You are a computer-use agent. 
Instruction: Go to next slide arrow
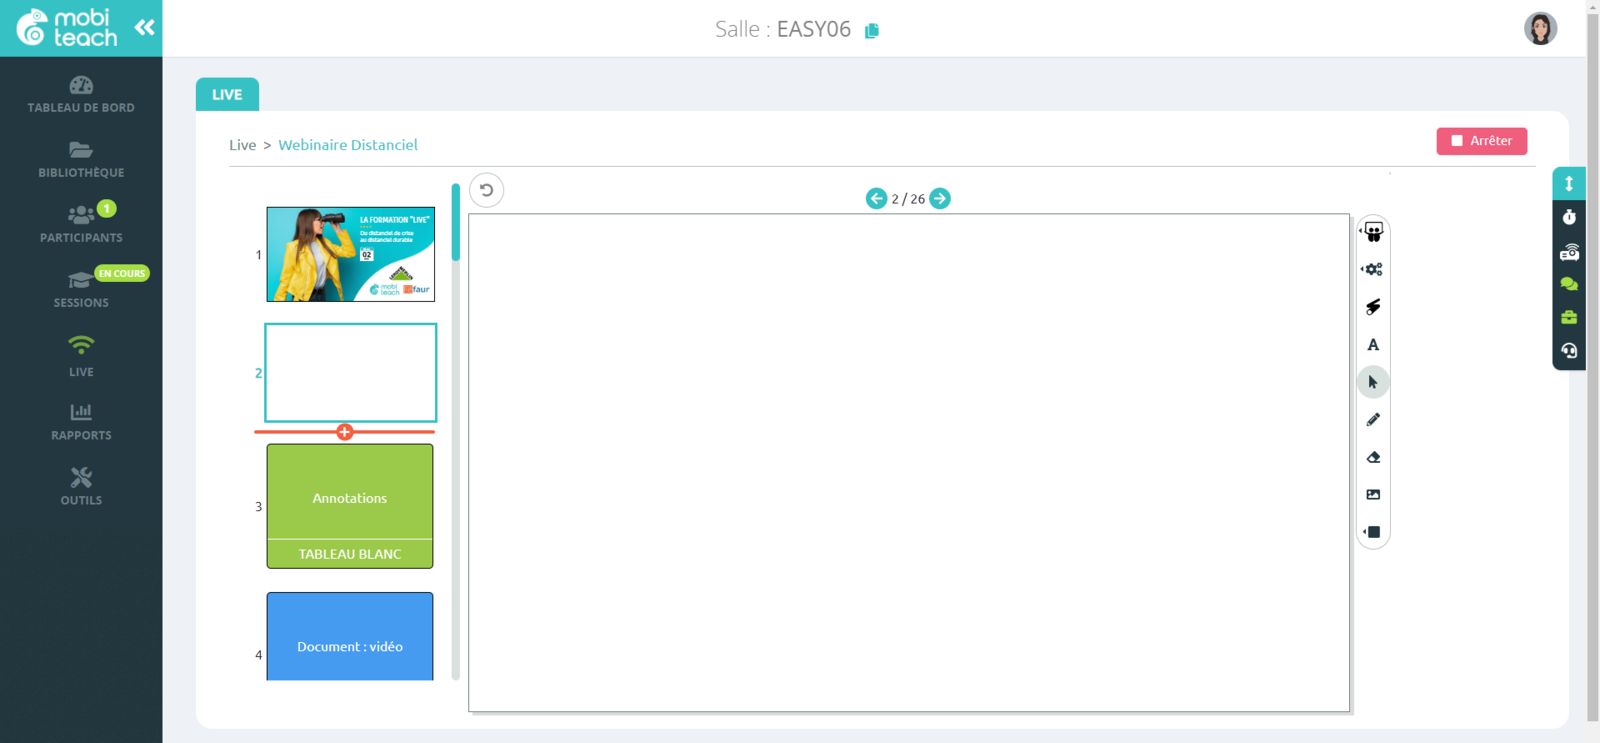940,199
